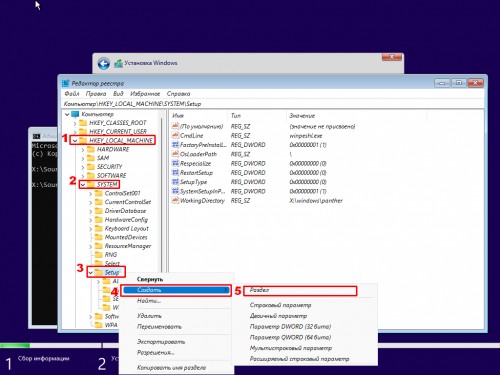500x375 pixels.
Task: Collapse the SYSTEM key chevron
Action: 83,184
